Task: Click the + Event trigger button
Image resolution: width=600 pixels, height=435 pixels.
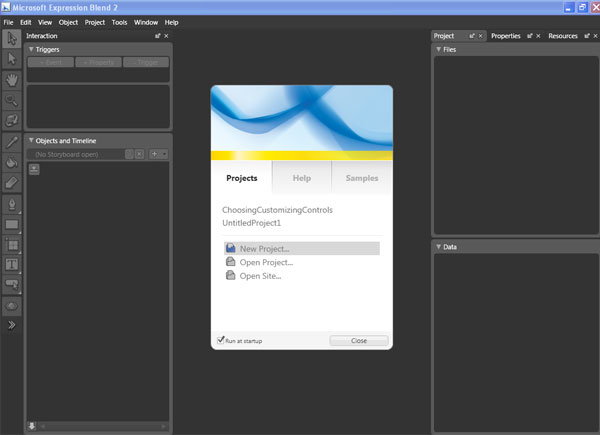Action: coord(51,62)
